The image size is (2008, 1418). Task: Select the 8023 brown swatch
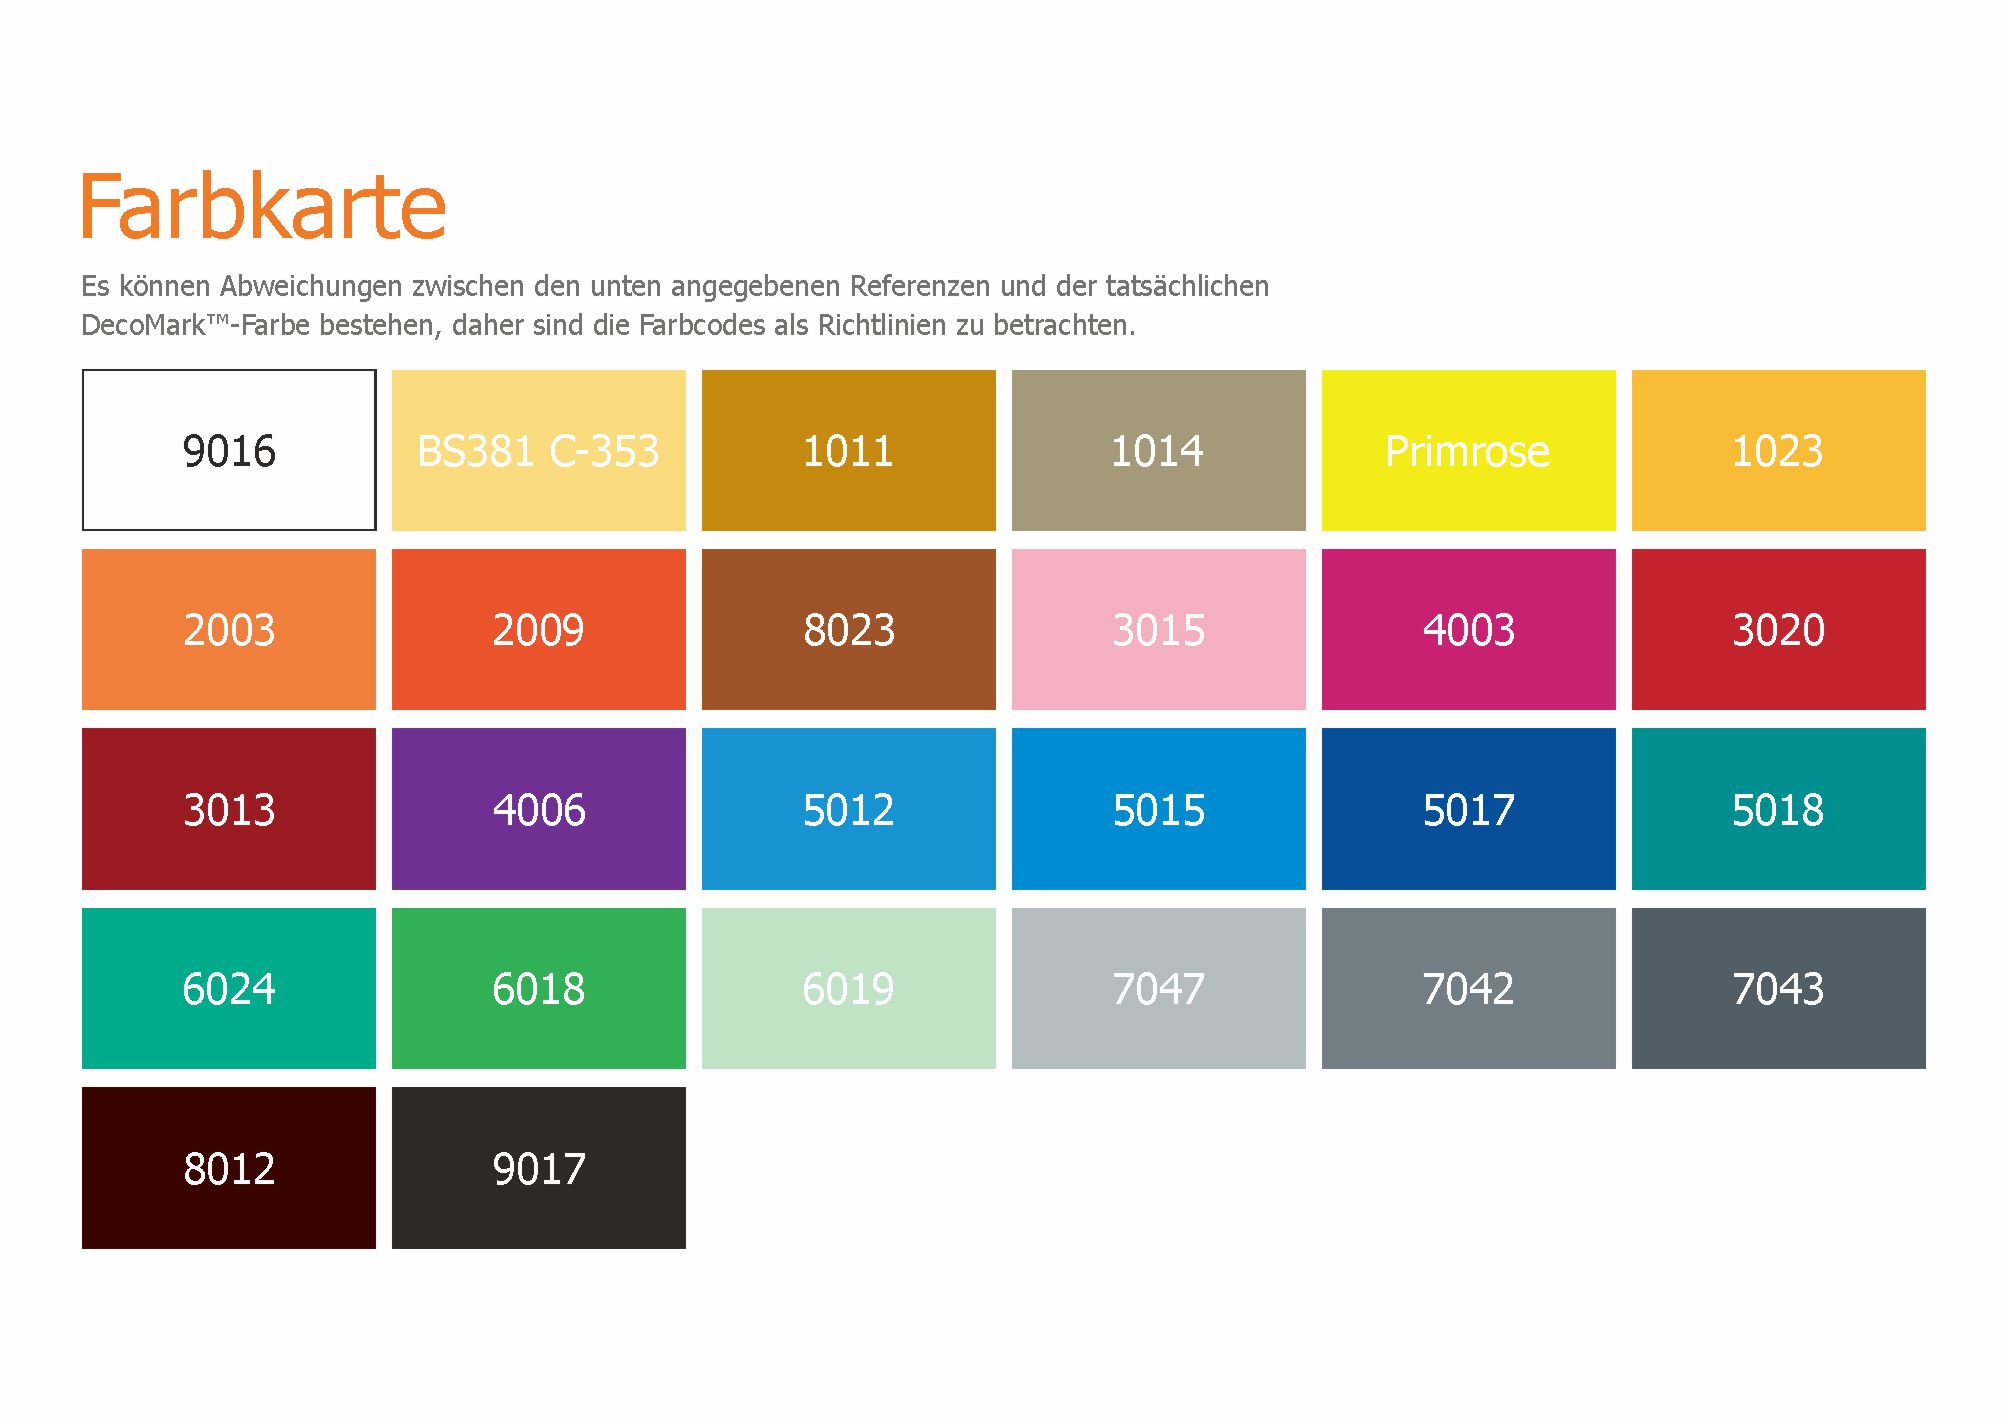tap(848, 629)
